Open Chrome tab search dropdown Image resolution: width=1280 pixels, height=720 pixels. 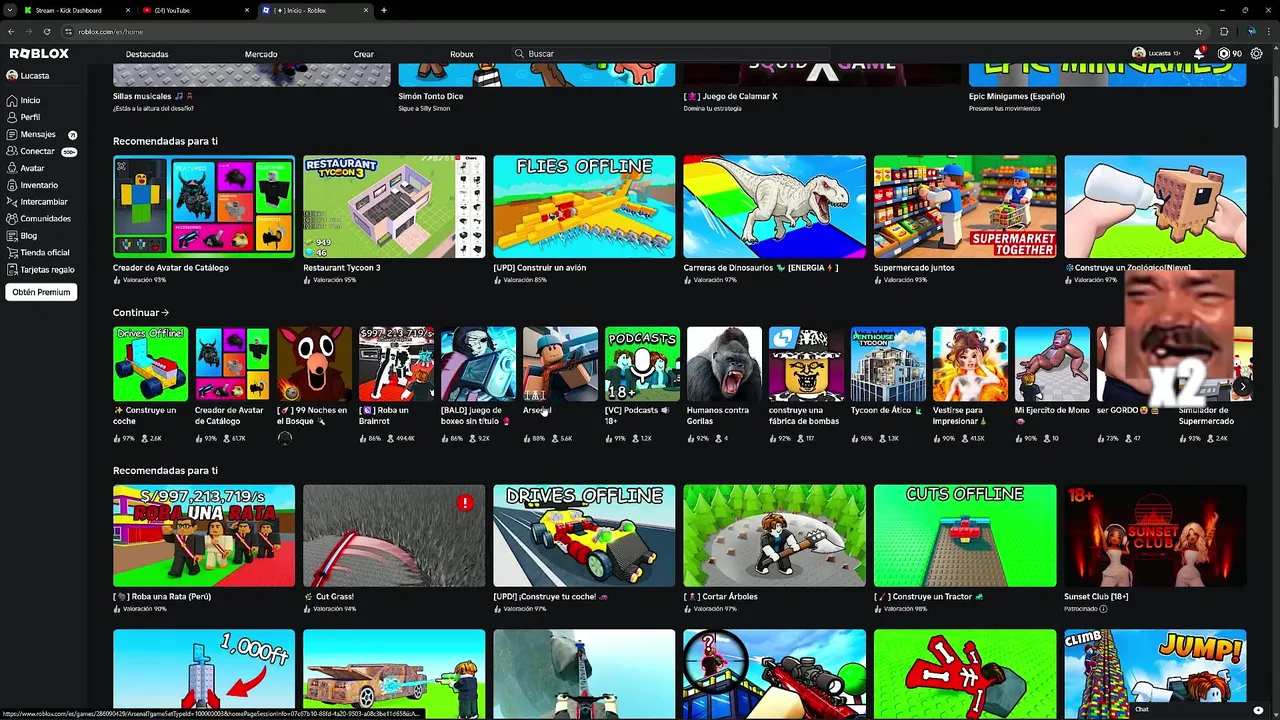coord(10,10)
